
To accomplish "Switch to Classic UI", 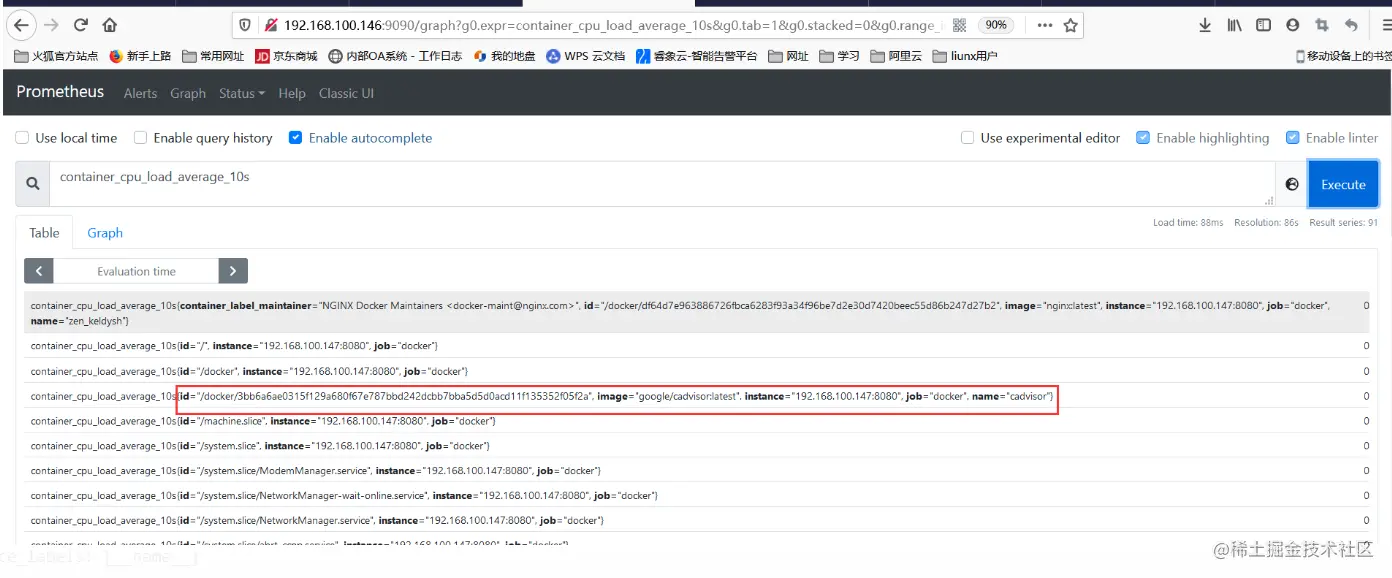I will pyautogui.click(x=346, y=93).
